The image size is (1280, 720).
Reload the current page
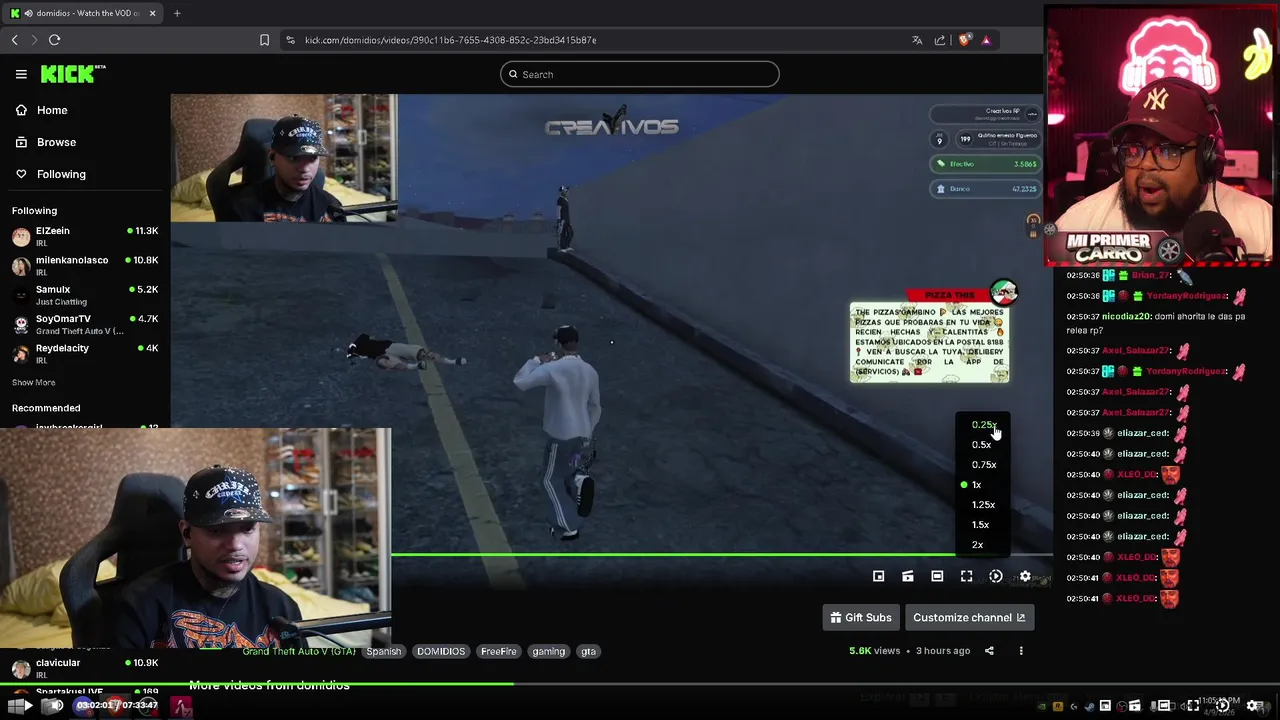click(54, 40)
